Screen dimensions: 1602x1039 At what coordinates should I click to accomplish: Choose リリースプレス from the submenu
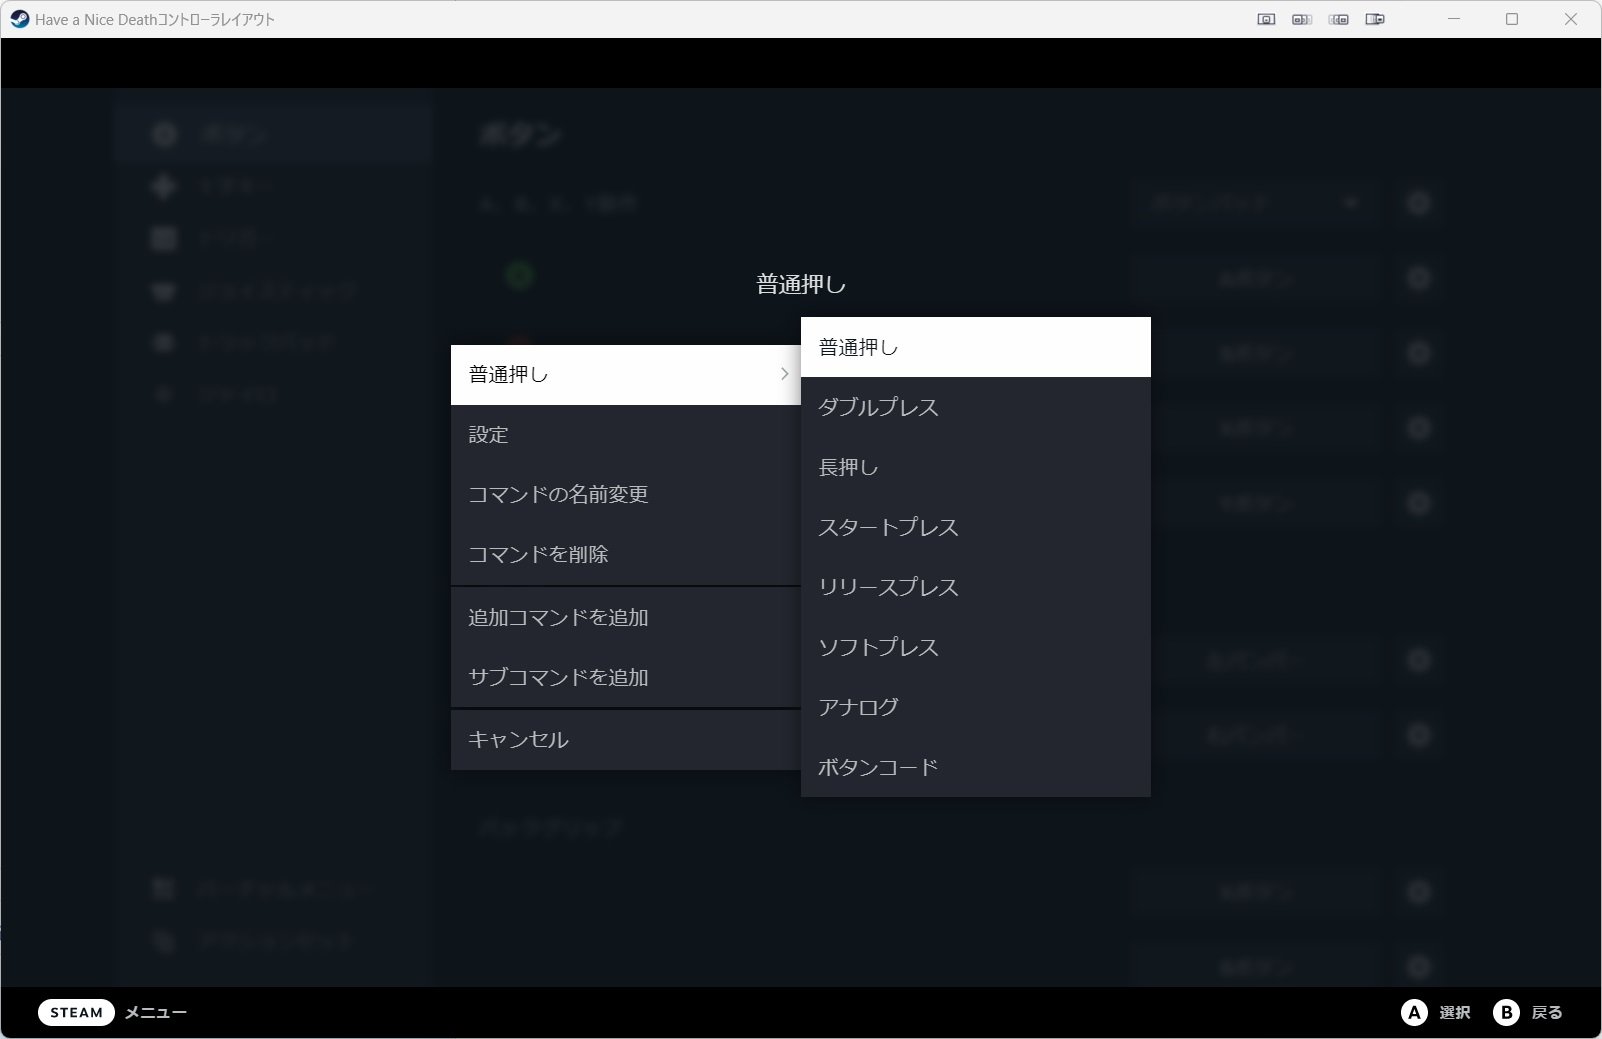[975, 587]
